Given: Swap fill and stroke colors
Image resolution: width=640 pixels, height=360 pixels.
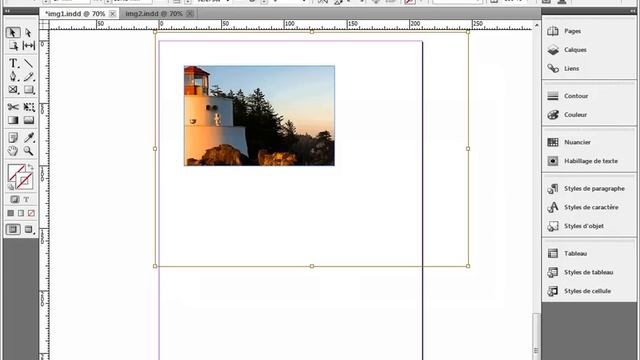Looking at the screenshot, I should coord(30,167).
